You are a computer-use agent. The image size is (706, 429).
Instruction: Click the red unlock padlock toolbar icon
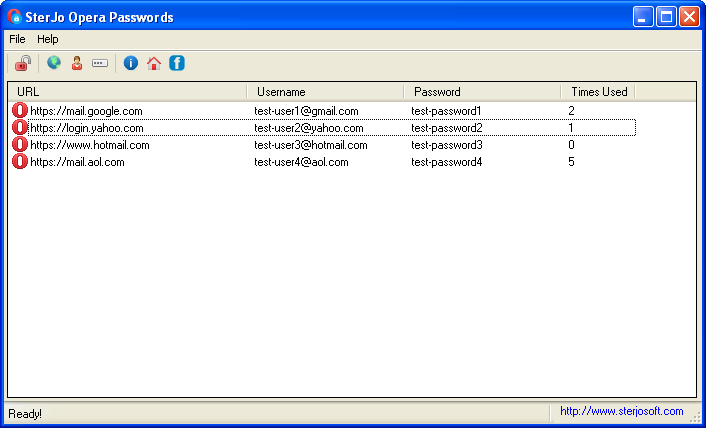pyautogui.click(x=22, y=63)
